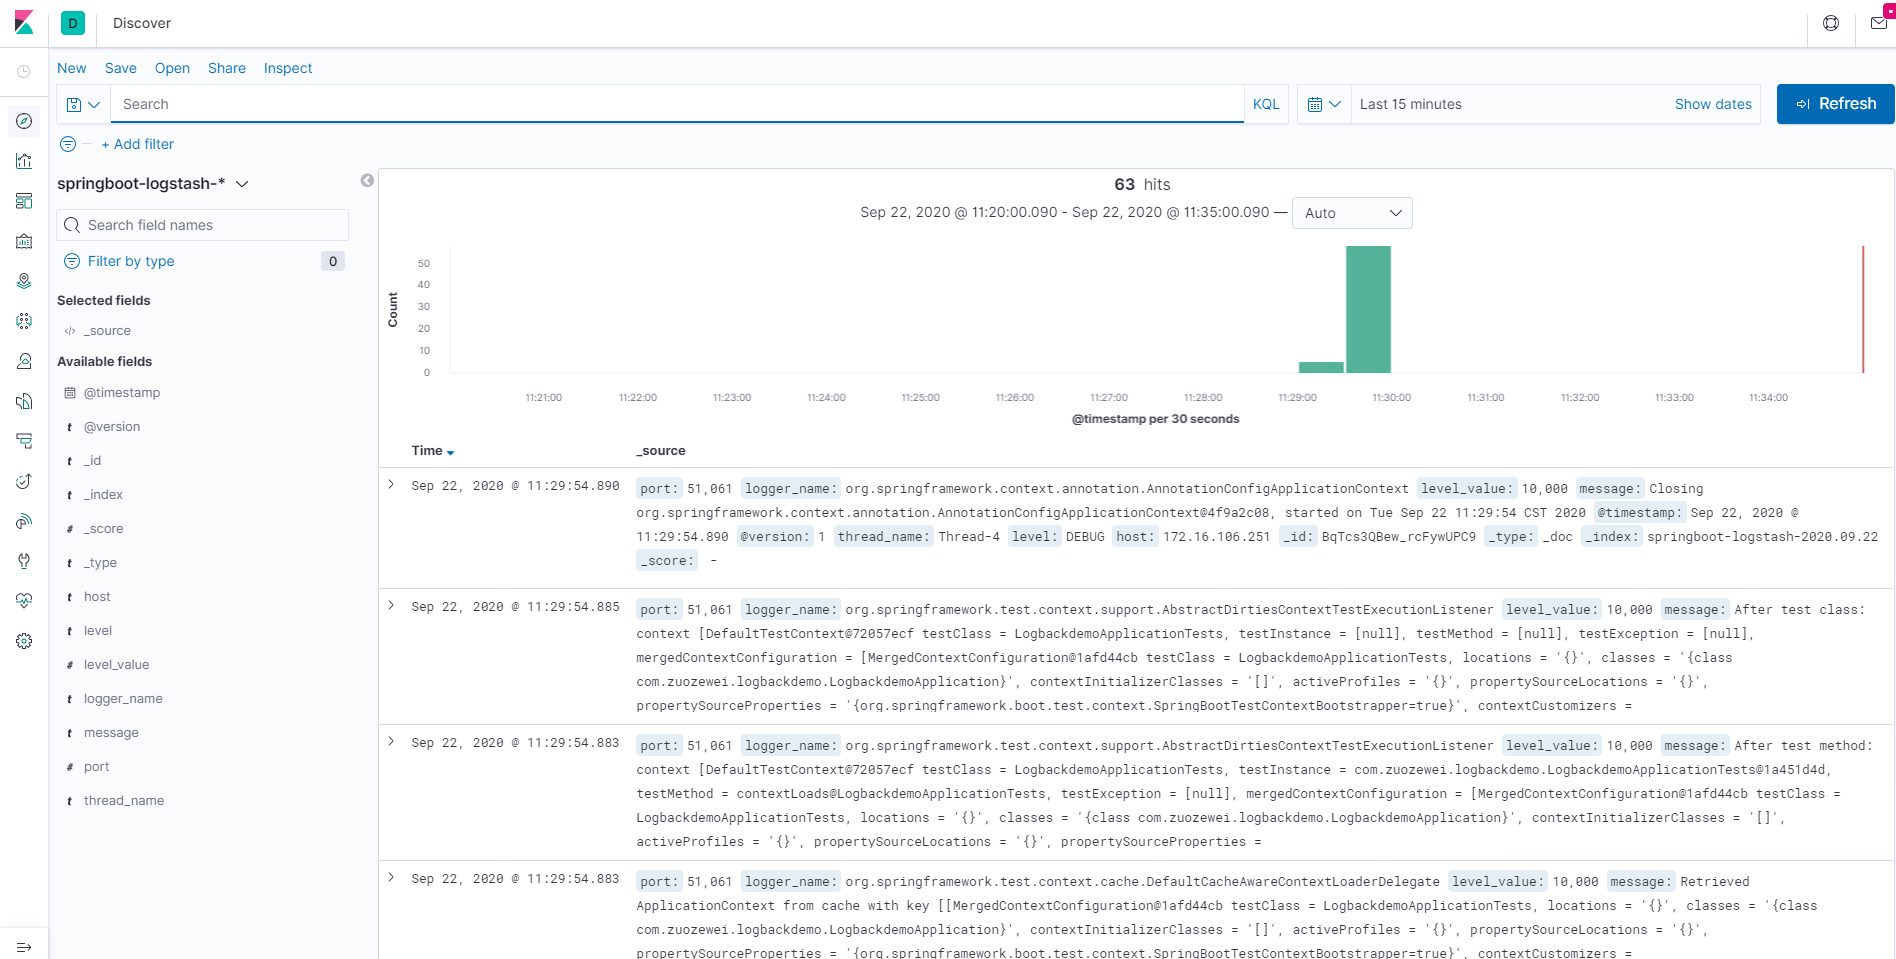
Task: Open Canvas icon in sidebar
Action: [x=24, y=241]
